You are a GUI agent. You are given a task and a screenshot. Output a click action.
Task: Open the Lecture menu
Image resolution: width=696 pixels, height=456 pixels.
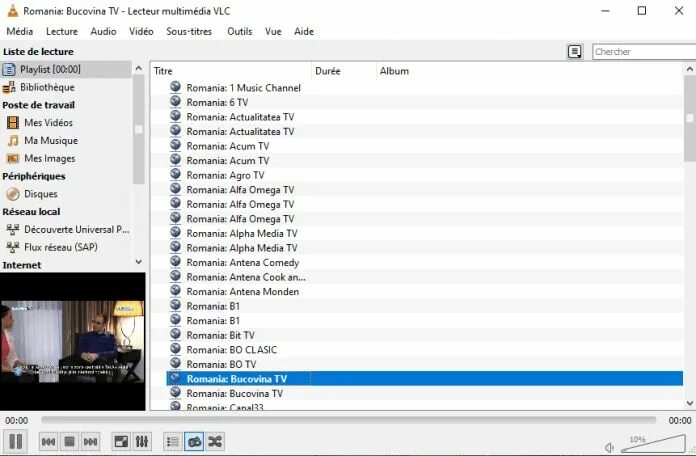click(x=62, y=32)
